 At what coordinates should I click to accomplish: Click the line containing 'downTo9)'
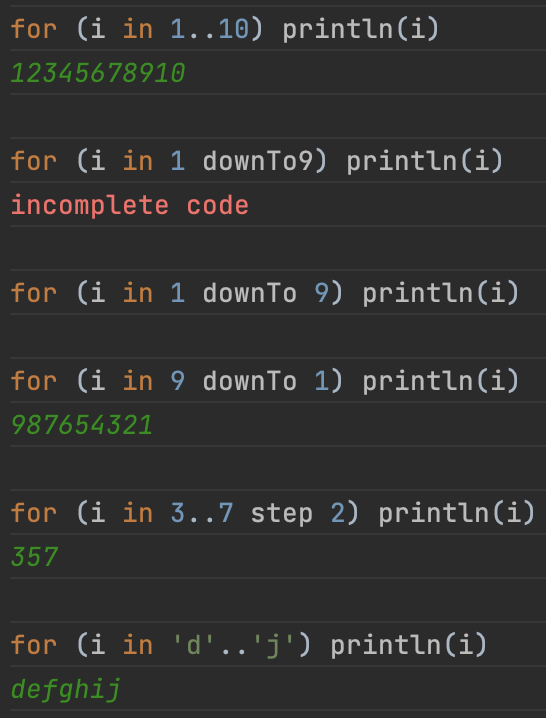point(257,161)
